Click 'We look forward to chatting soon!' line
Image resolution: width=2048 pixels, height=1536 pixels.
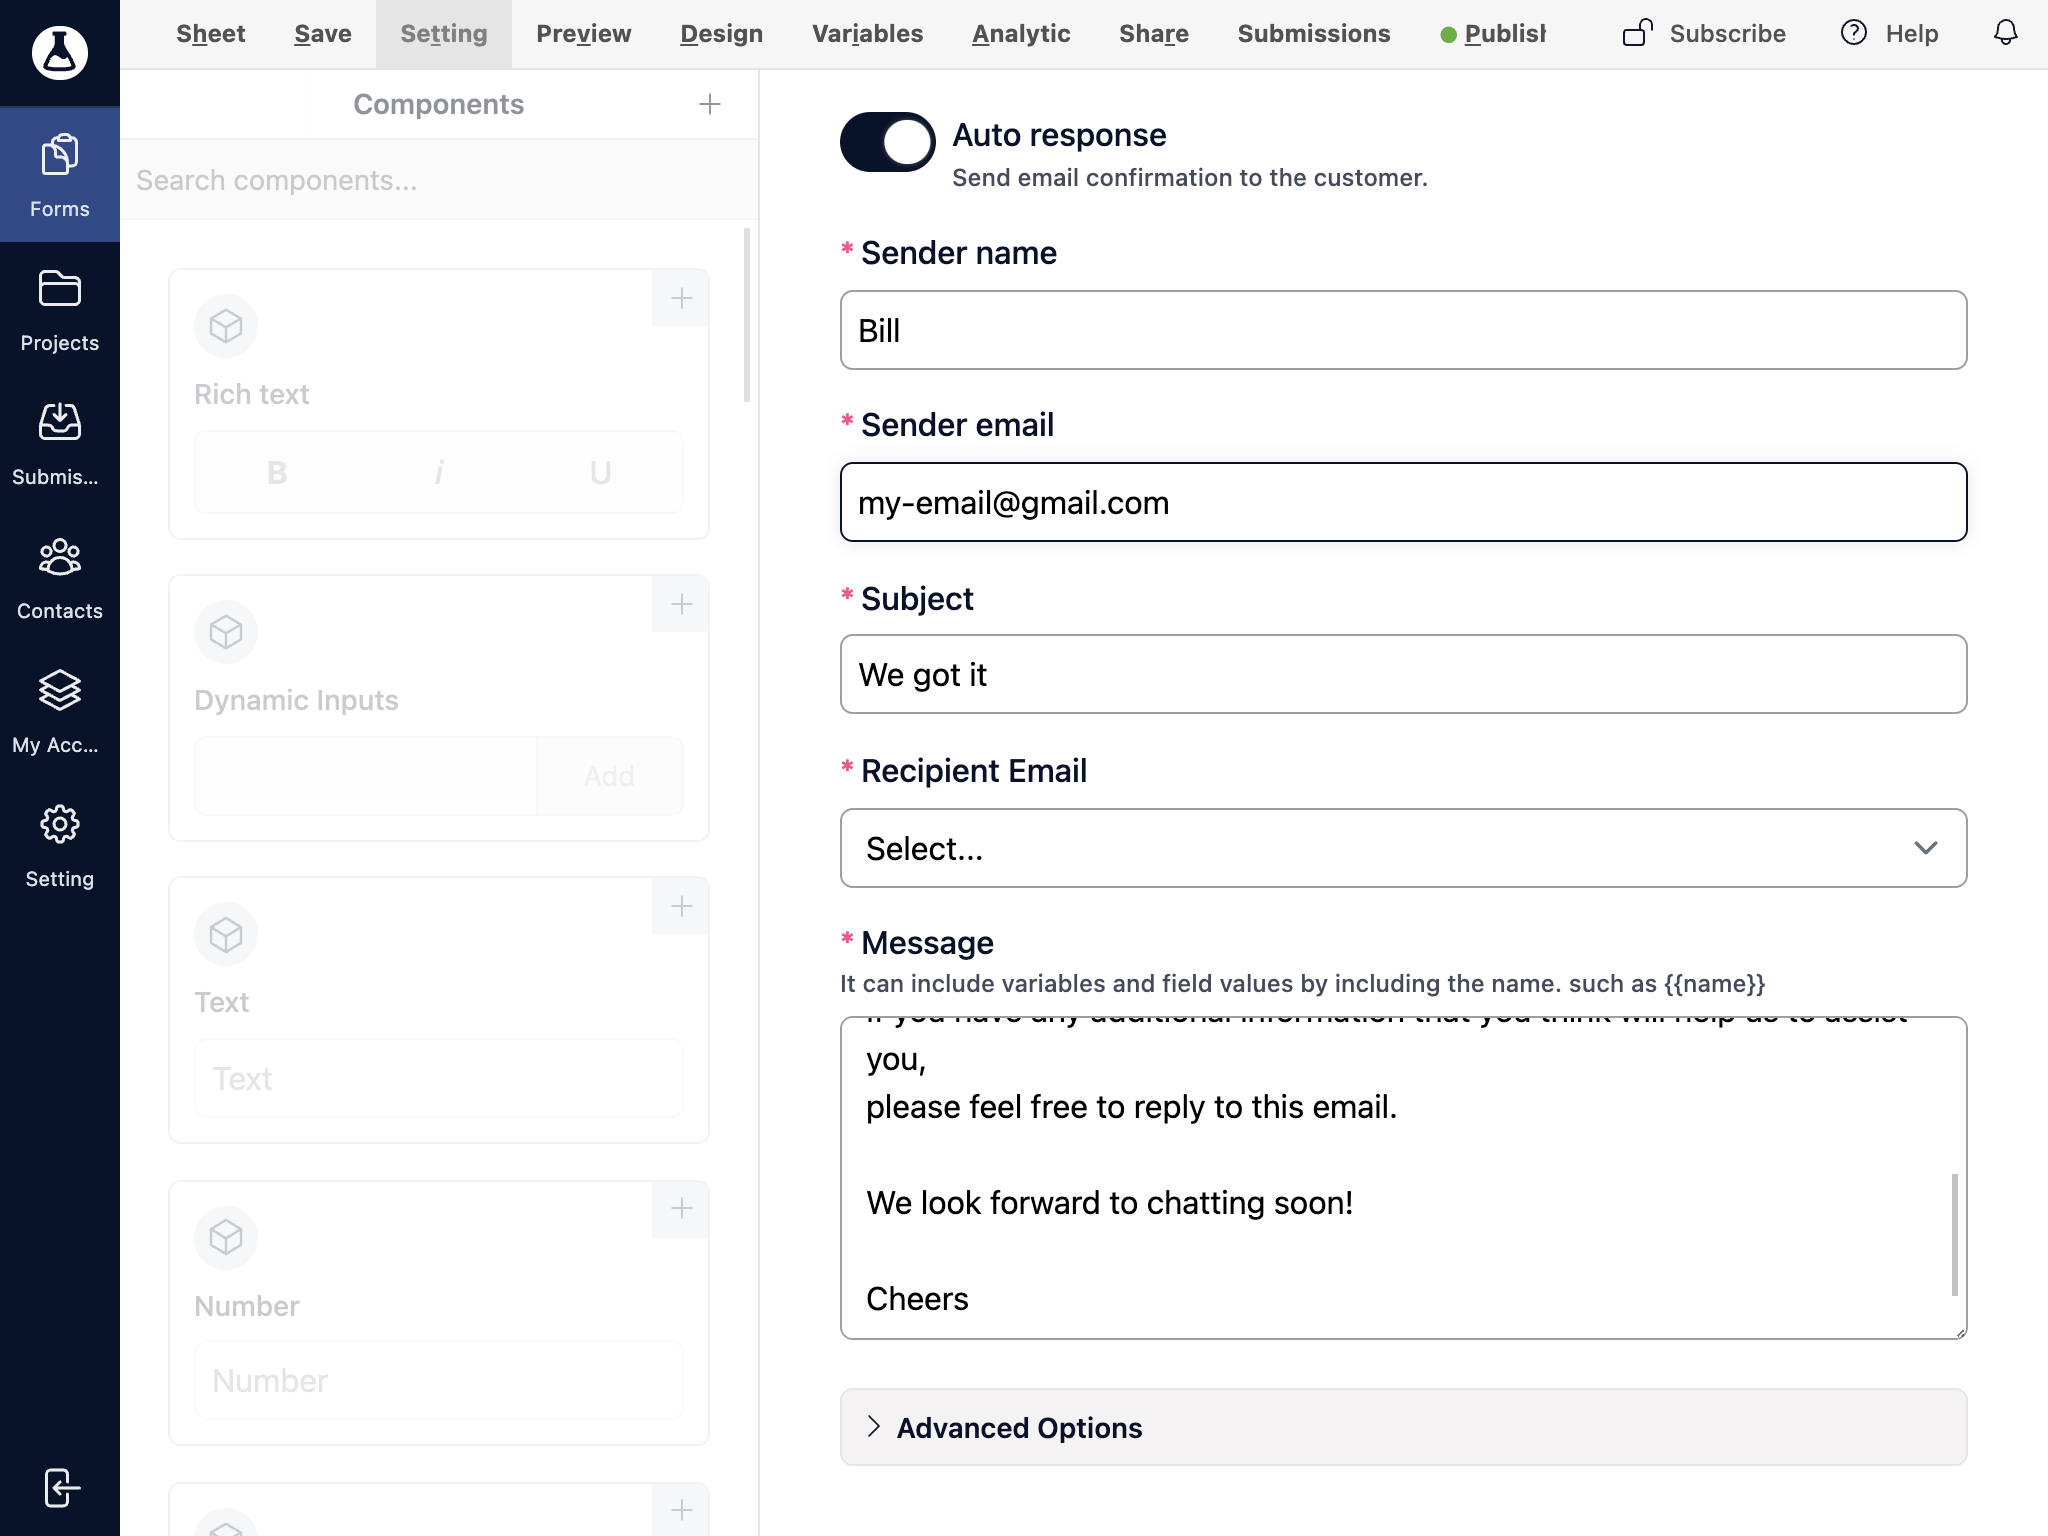pos(1109,1202)
